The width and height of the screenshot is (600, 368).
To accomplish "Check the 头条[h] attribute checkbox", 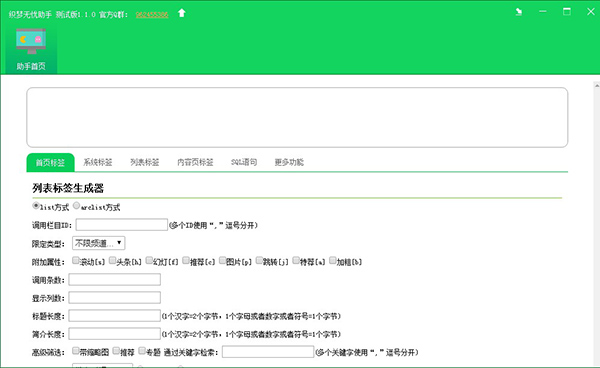I will (112, 261).
